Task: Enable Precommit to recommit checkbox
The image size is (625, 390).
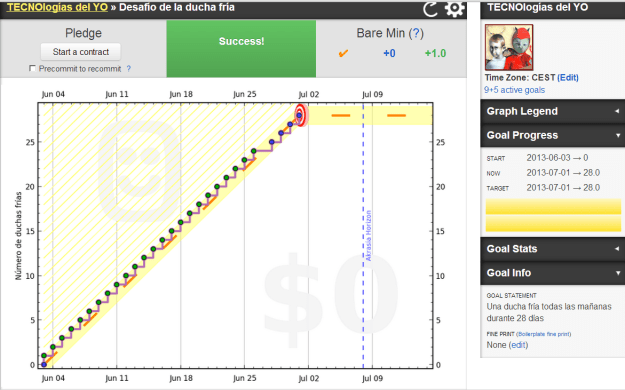Action: point(32,69)
